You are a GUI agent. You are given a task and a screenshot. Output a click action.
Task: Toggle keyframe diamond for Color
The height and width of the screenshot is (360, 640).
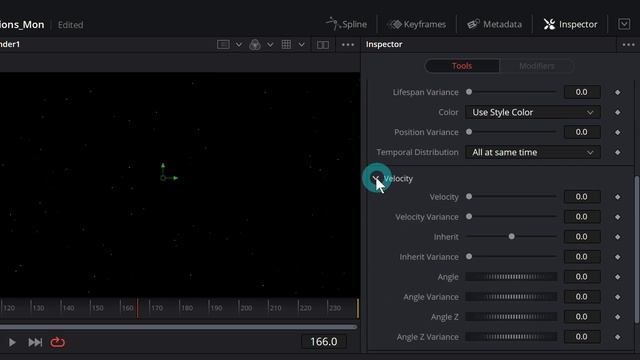(x=618, y=112)
